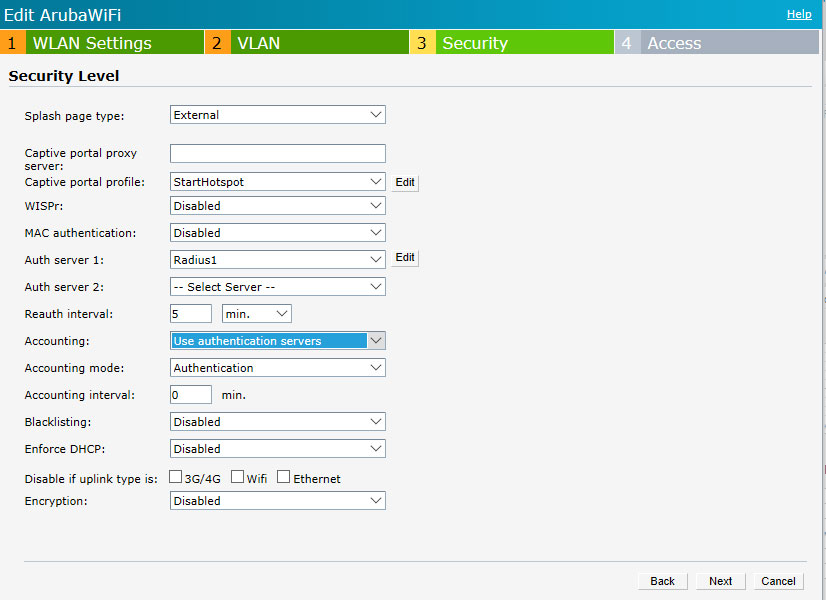The height and width of the screenshot is (600, 826).
Task: Click the Accounting interval input field
Action: click(191, 395)
